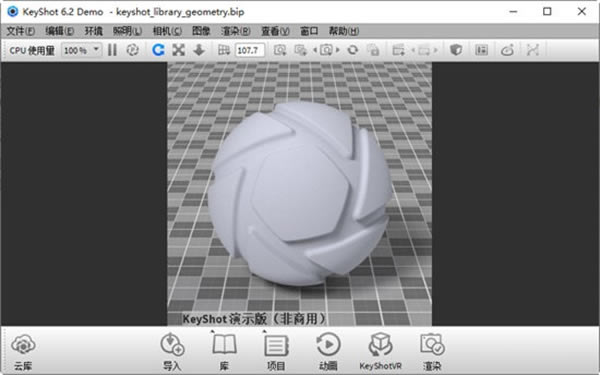The image size is (600, 375).
Task: Maximize the KeyShot window
Action: click(x=547, y=11)
